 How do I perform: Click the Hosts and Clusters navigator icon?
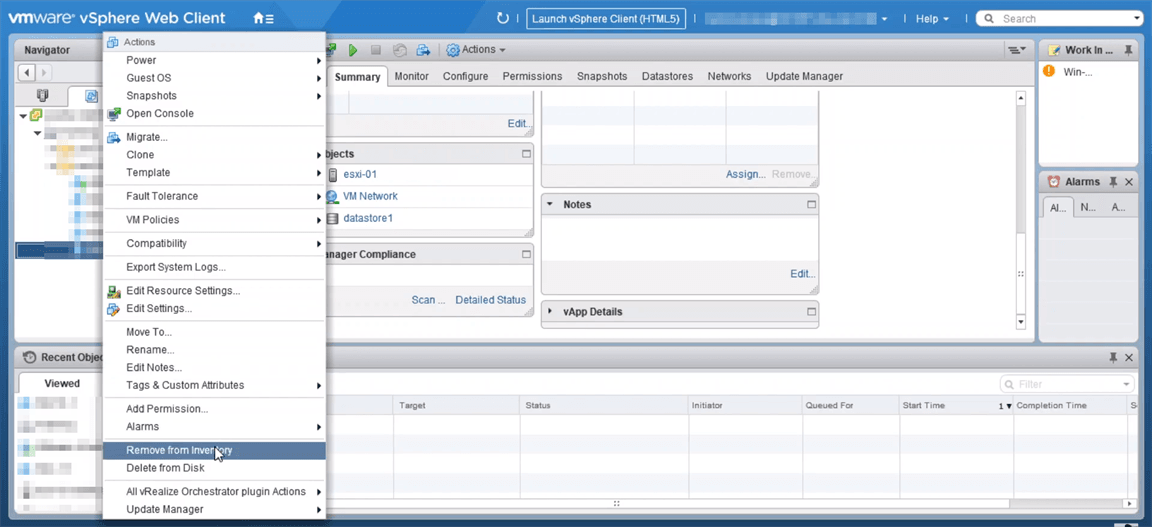tap(42, 96)
